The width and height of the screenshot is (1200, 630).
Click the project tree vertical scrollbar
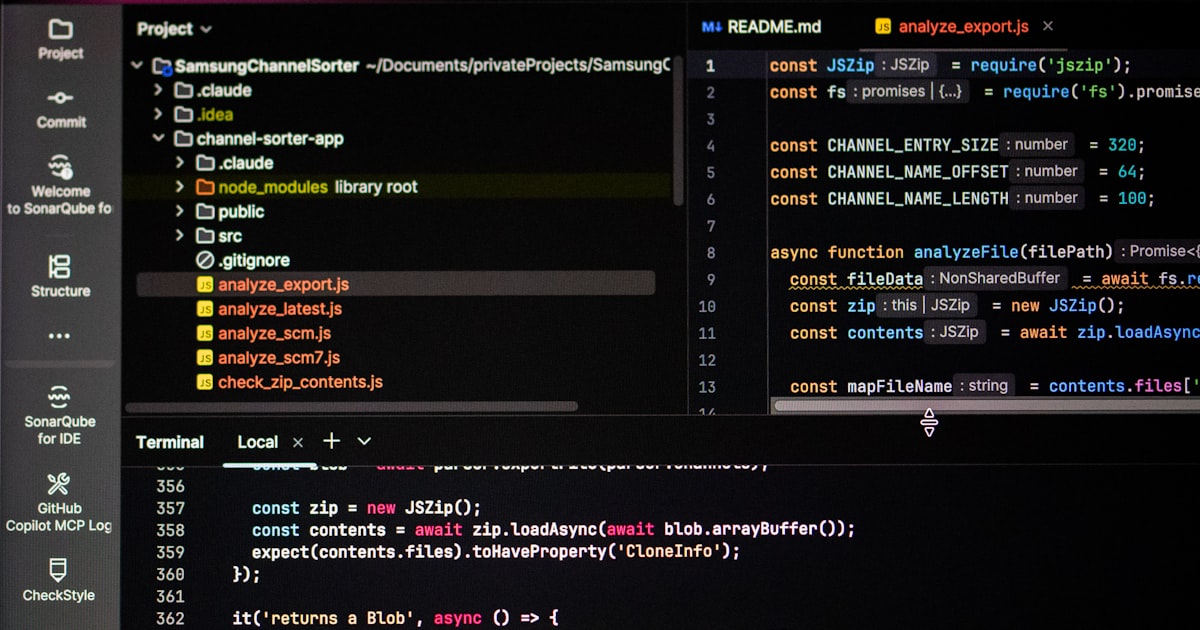[x=678, y=130]
